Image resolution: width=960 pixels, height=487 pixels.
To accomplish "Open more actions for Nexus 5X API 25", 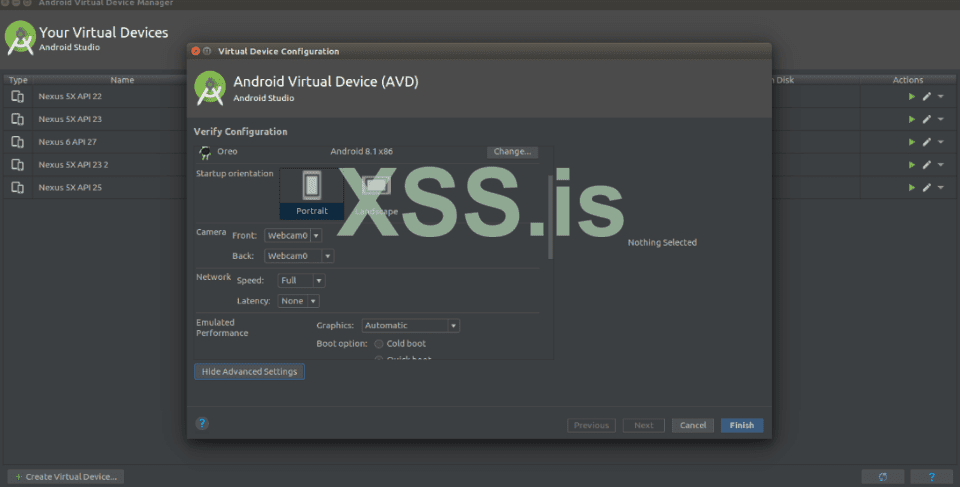I will [x=941, y=187].
